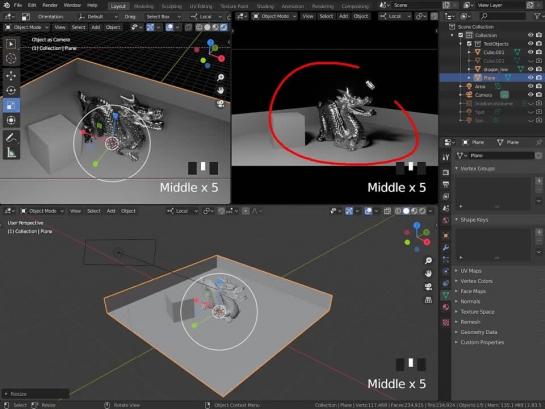545x409 pixels.
Task: Switch the top-left viewport to rendered shading
Action: click(223, 27)
